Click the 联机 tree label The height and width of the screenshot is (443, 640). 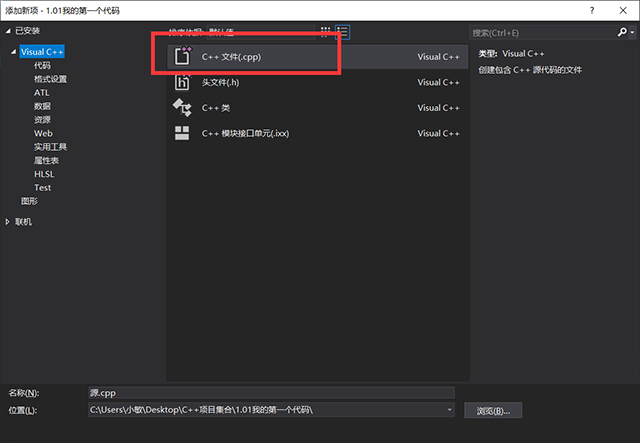tap(23, 222)
